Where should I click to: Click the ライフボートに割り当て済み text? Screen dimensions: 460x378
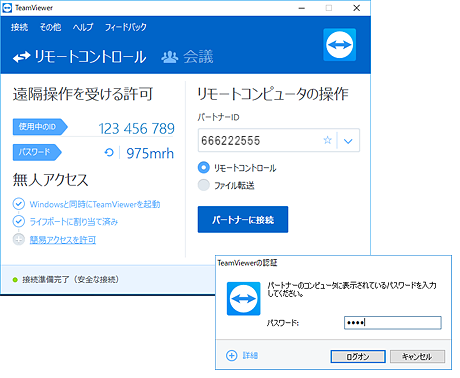tap(74, 222)
